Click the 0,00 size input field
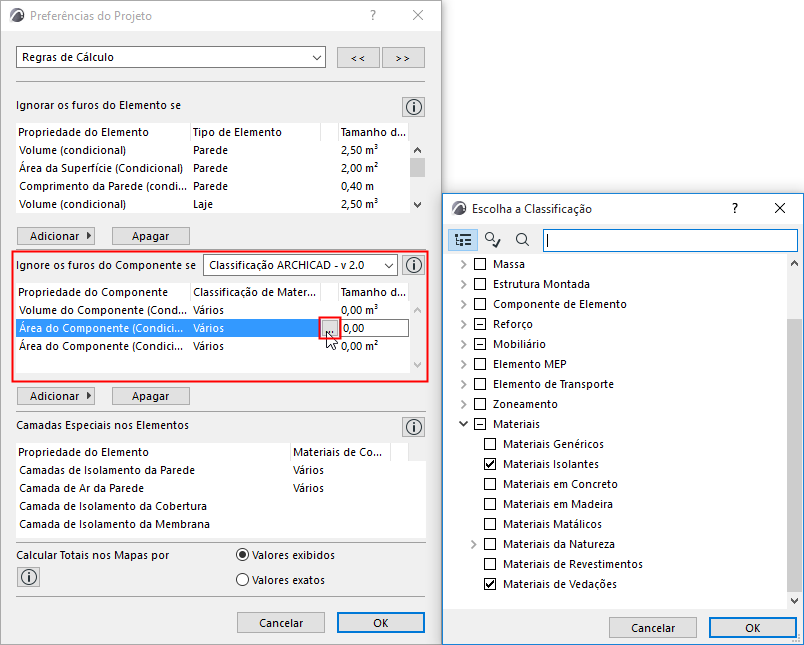Screen dimensions: 804x645 (x=375, y=328)
